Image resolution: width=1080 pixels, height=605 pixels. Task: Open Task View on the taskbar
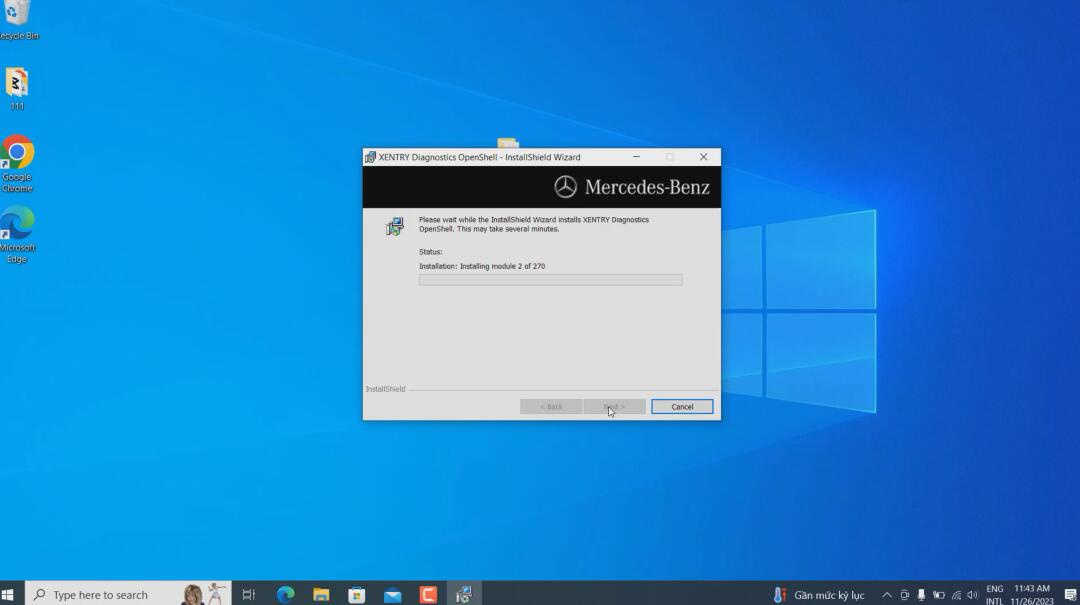click(249, 594)
